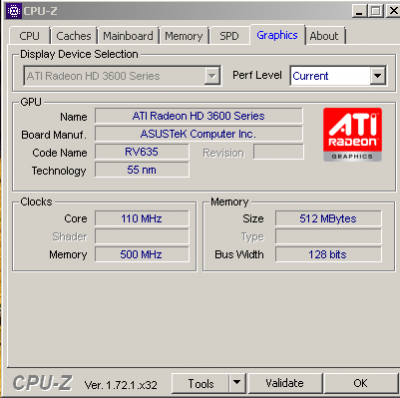Maximize the CPU-Z window

tap(376, 11)
